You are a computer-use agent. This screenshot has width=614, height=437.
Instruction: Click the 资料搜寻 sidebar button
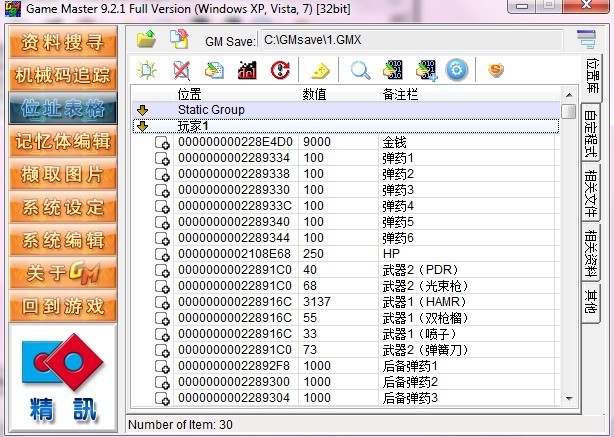pyautogui.click(x=62, y=43)
